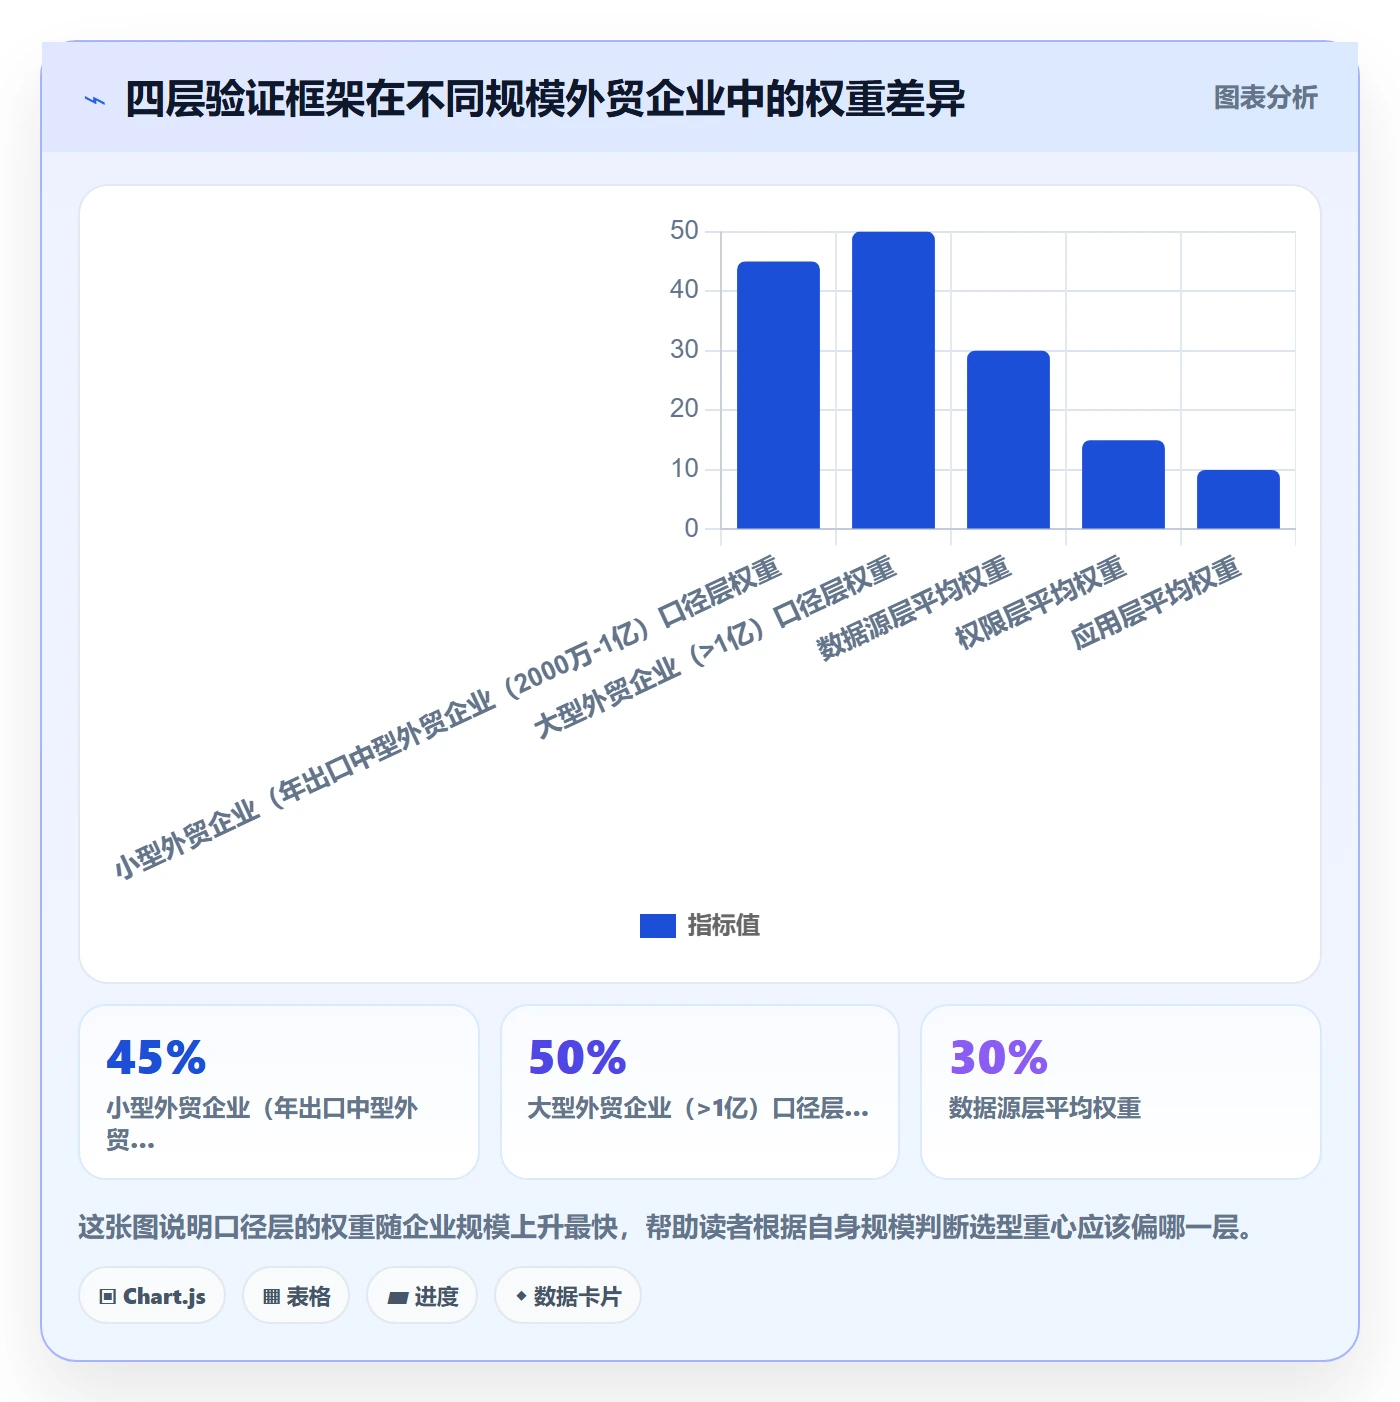
Task: Click the 权限层平均权重 axis label
Action: click(1040, 603)
